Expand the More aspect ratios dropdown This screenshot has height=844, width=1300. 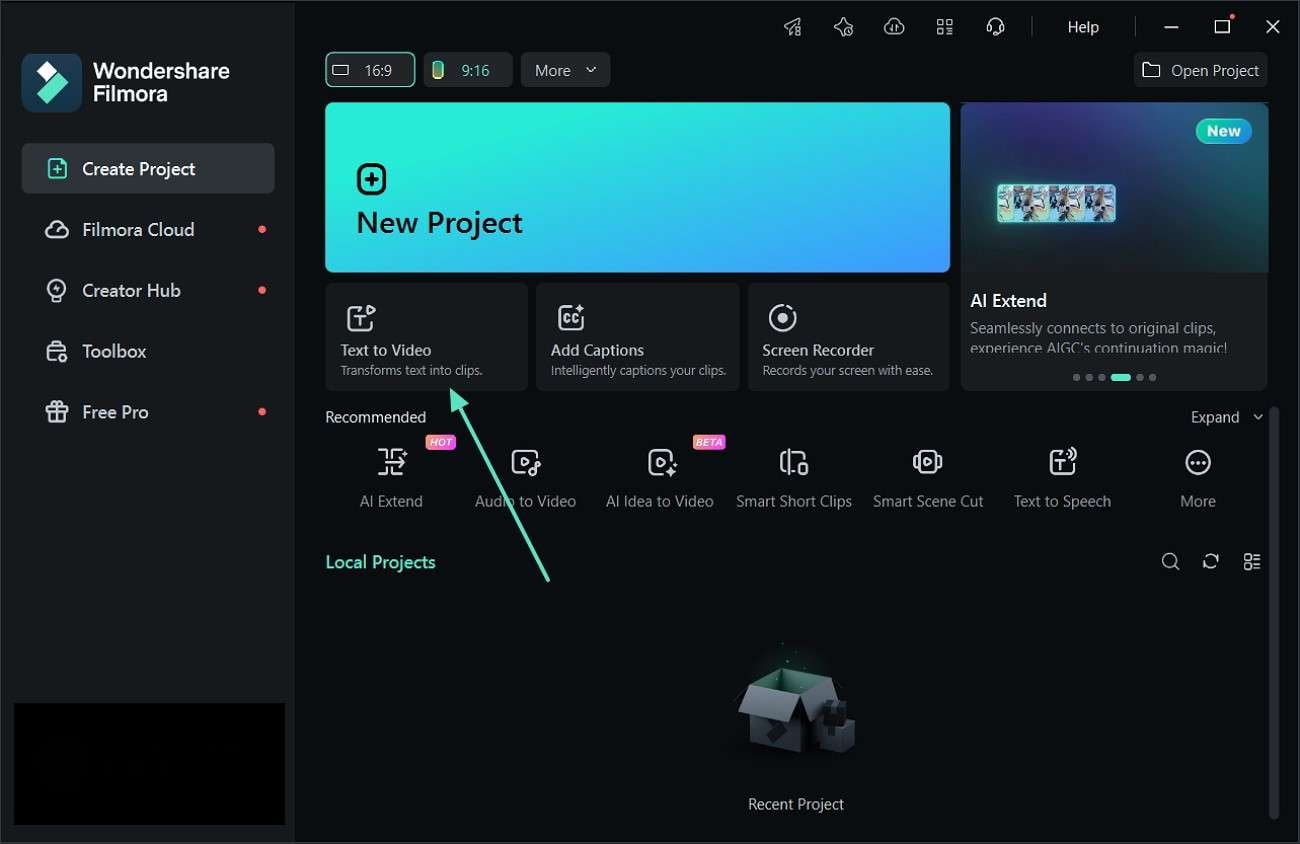tap(565, 70)
